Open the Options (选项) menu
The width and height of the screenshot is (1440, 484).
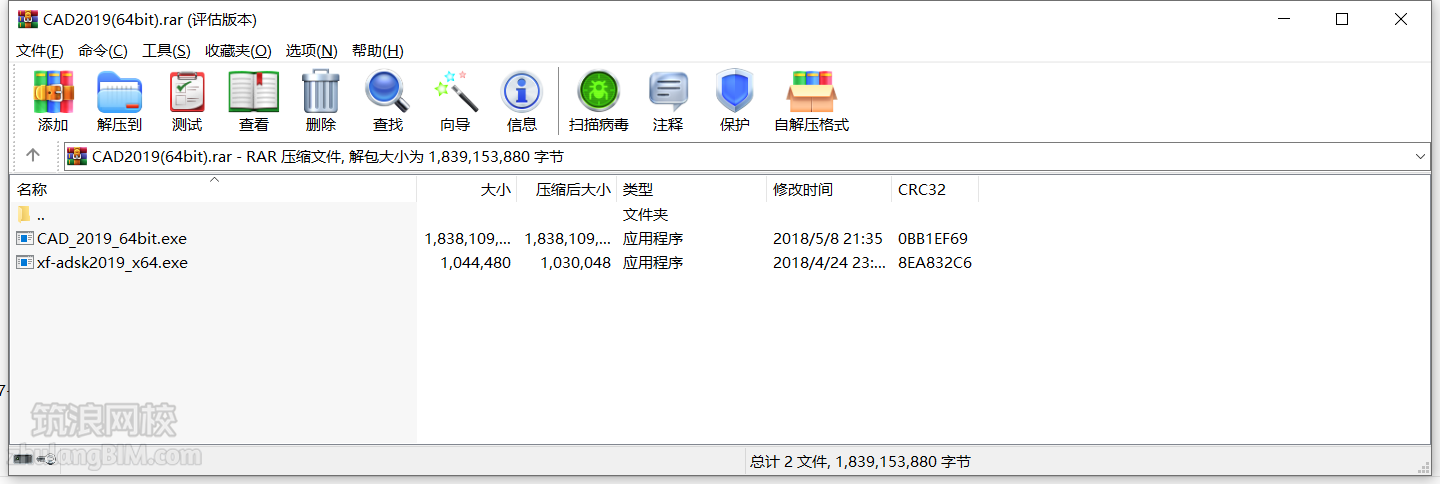tap(311, 50)
